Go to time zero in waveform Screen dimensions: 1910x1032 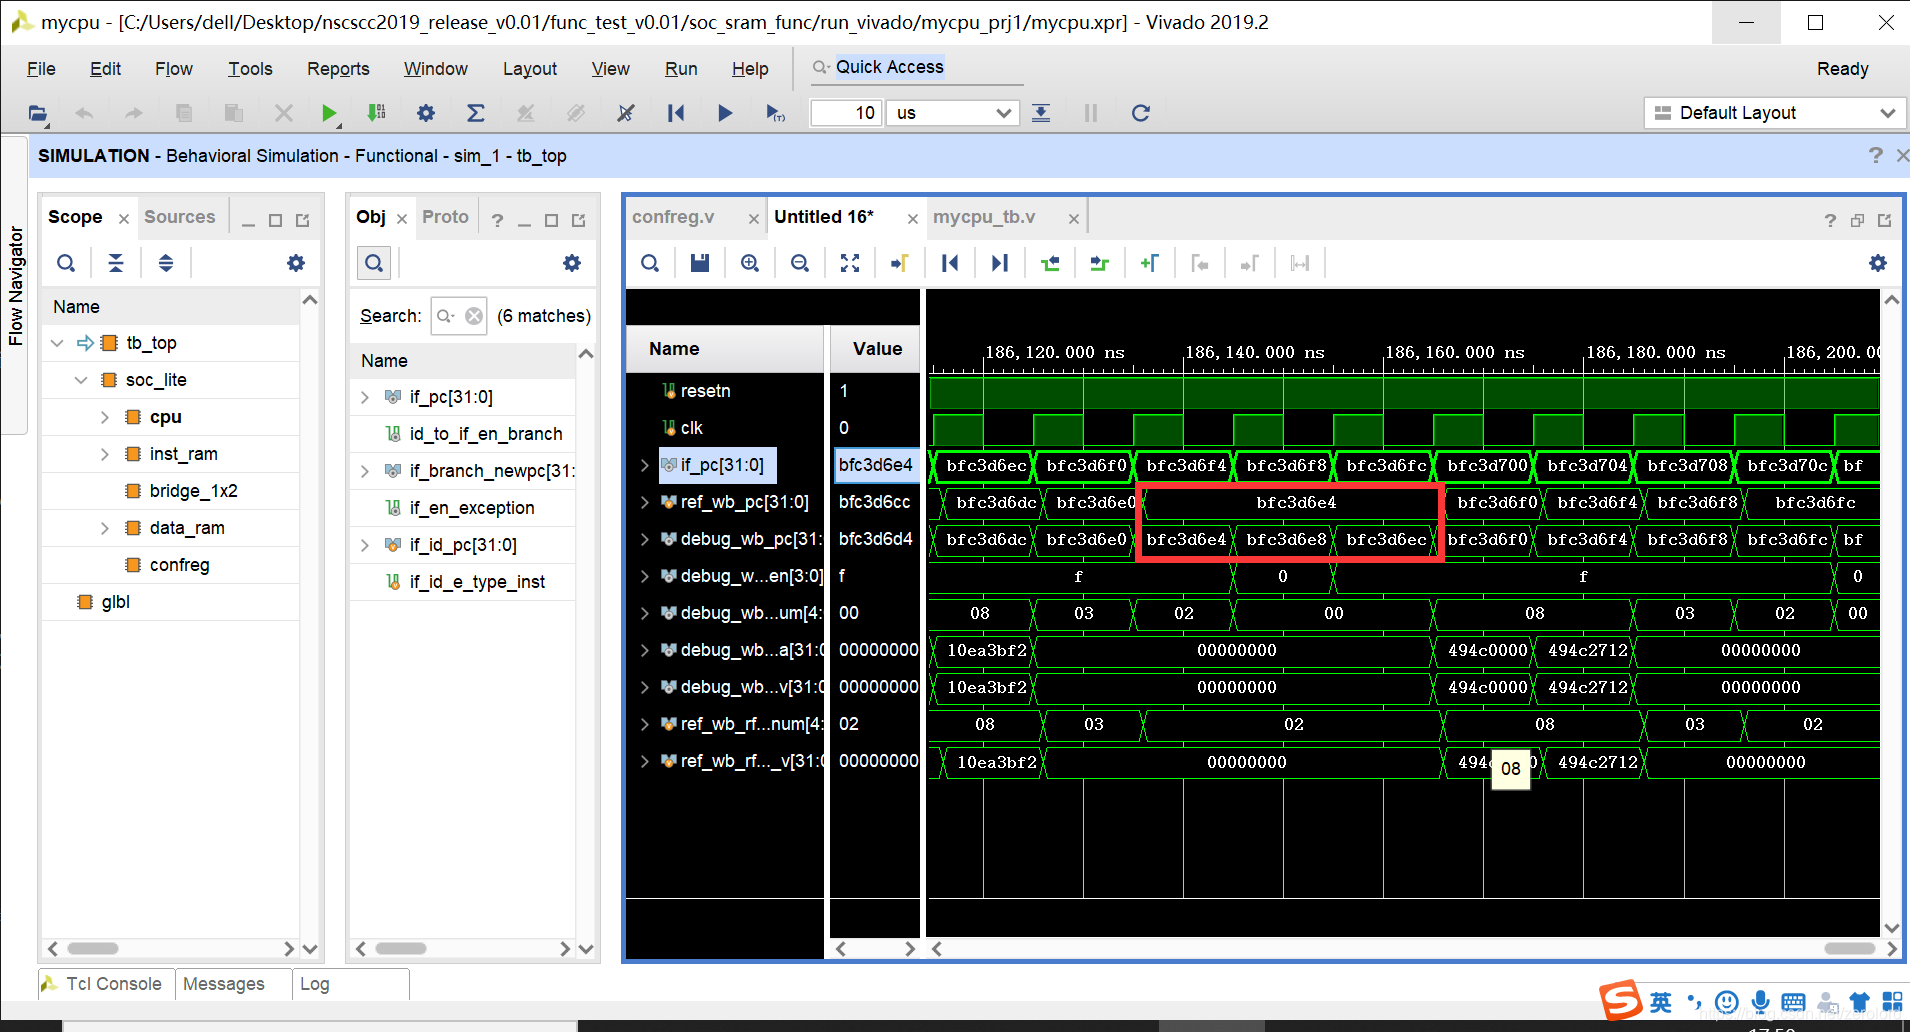click(x=950, y=263)
